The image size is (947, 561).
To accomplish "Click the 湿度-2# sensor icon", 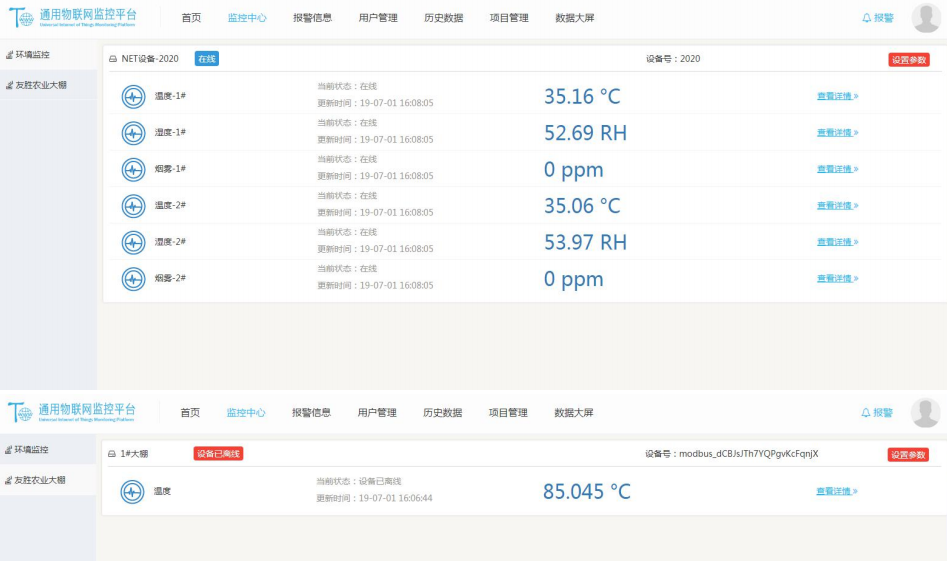I will (x=133, y=242).
